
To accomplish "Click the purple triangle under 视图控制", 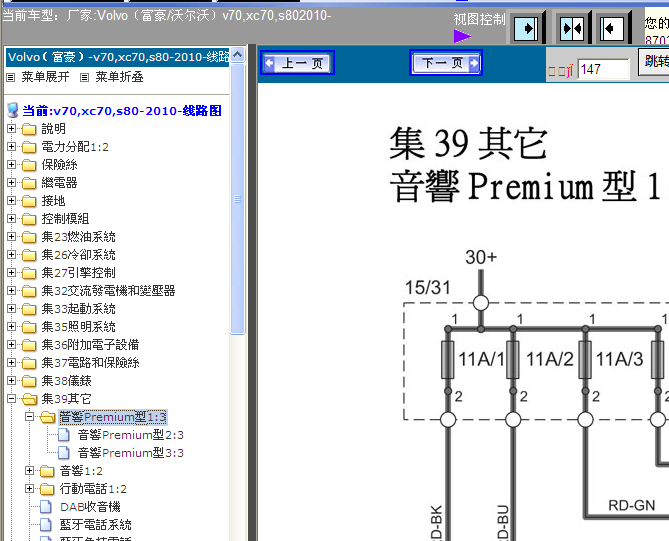I will point(462,36).
